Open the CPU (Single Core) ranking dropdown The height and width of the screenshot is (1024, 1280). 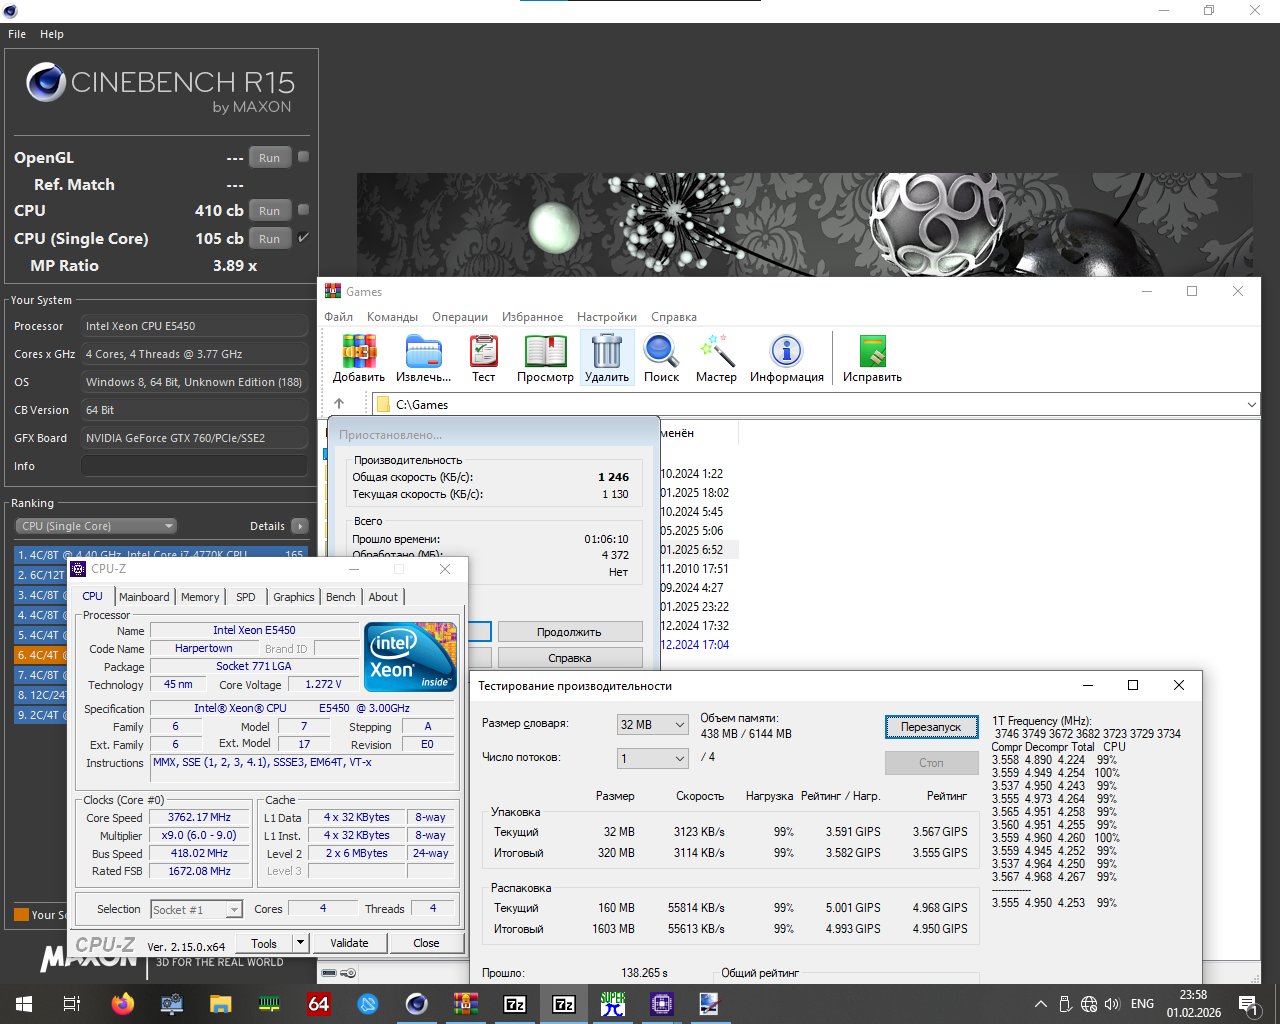[96, 526]
